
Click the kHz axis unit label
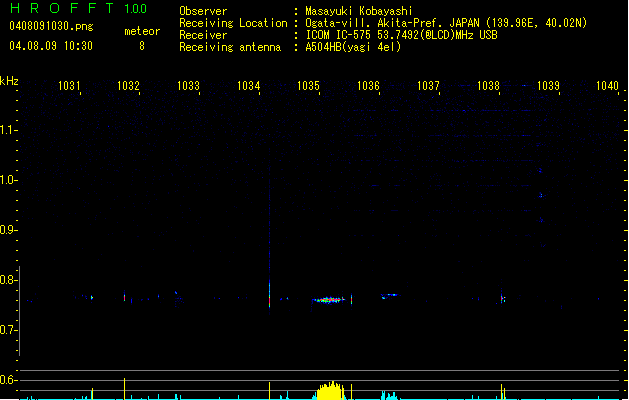[9, 81]
